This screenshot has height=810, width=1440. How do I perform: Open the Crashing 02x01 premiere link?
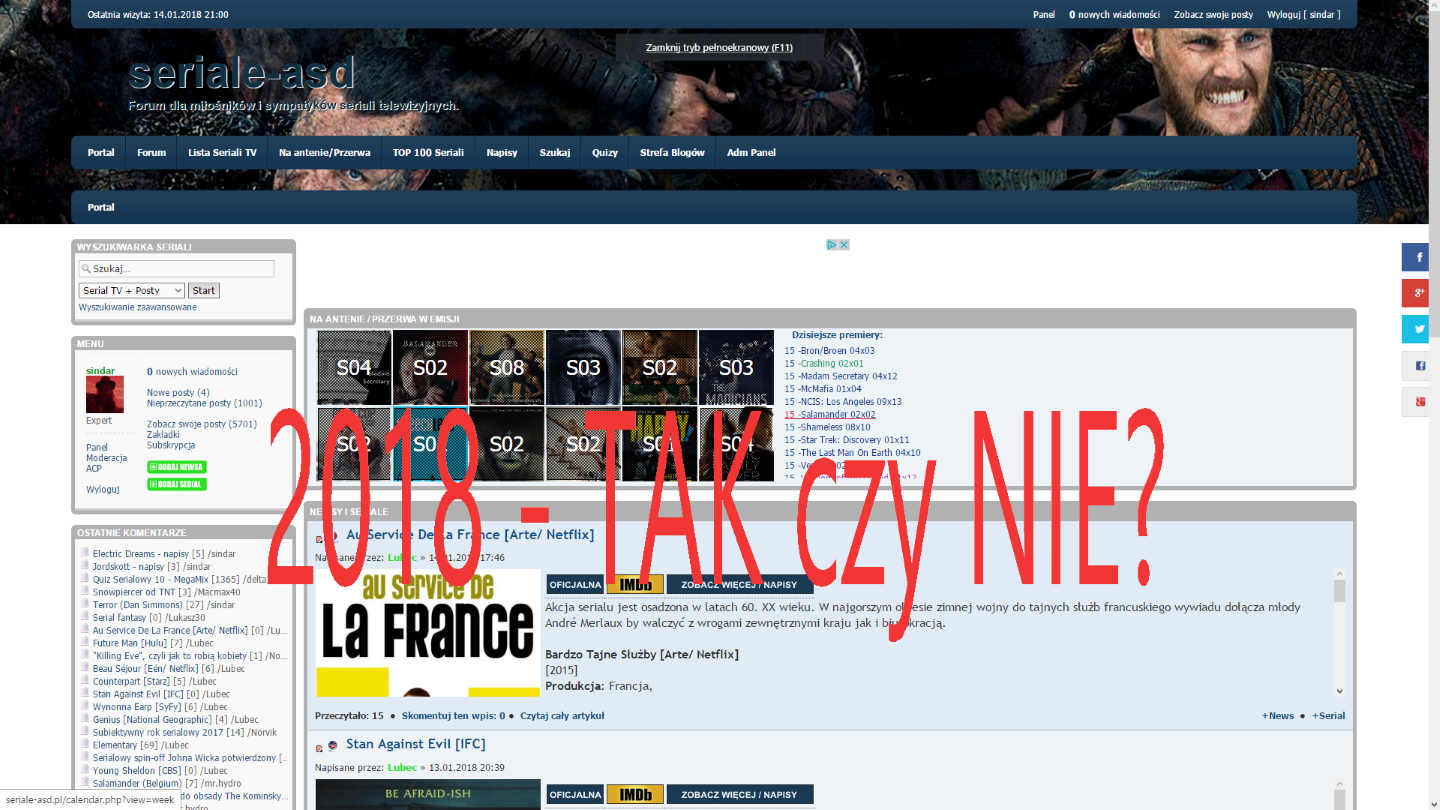831,364
